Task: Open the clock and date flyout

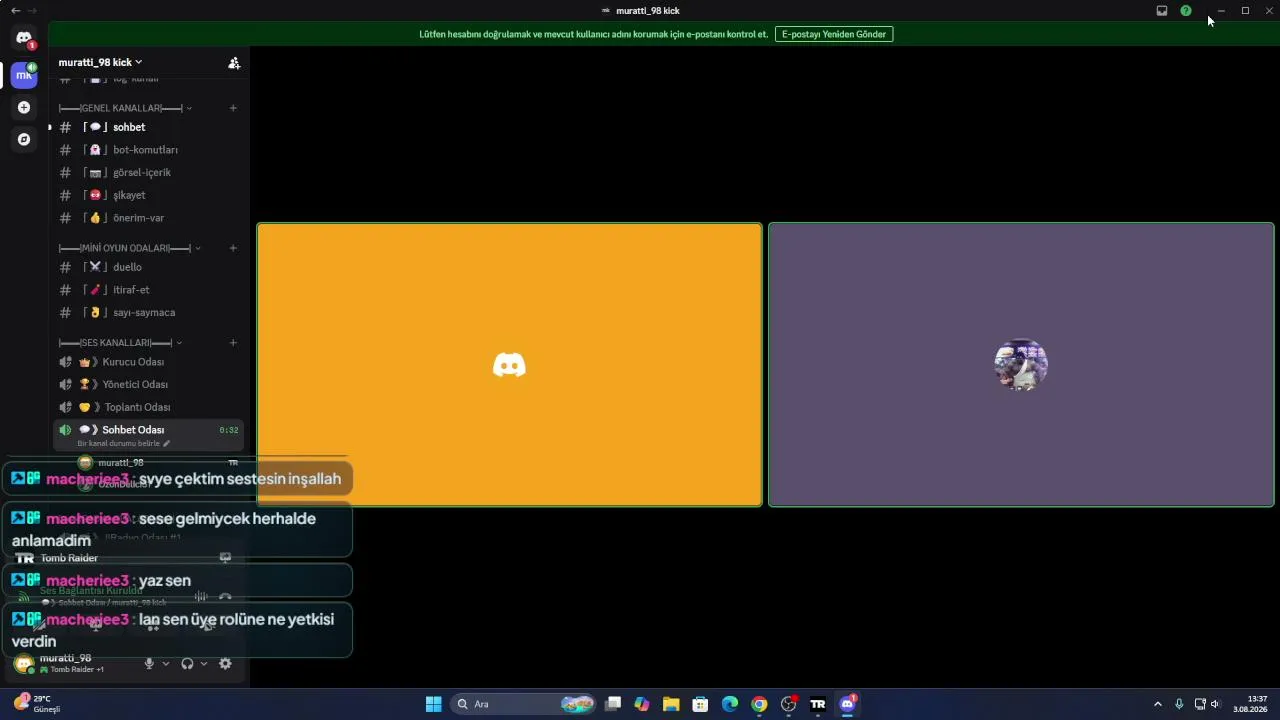Action: (x=1251, y=704)
